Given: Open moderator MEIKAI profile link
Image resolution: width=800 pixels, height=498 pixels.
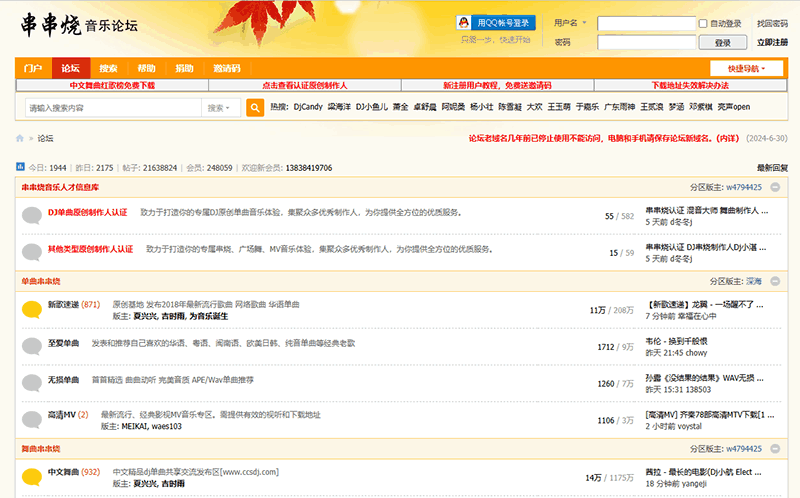Looking at the screenshot, I should (134, 427).
